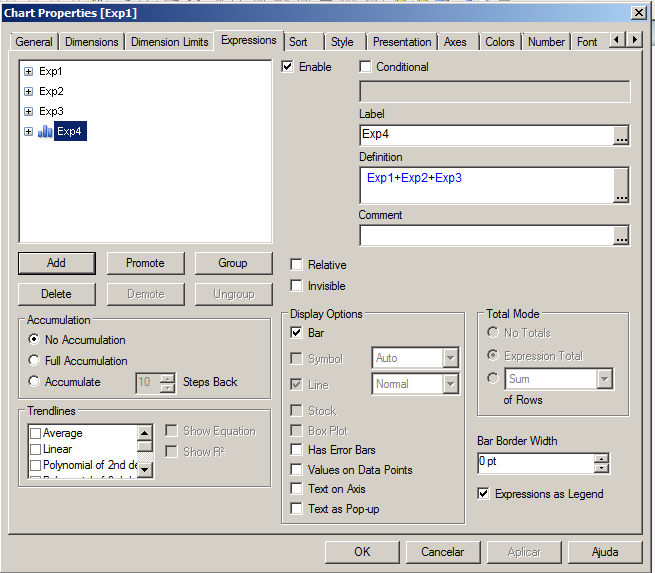
Task: Select Accumulate Steps Back radio button
Action: (34, 381)
